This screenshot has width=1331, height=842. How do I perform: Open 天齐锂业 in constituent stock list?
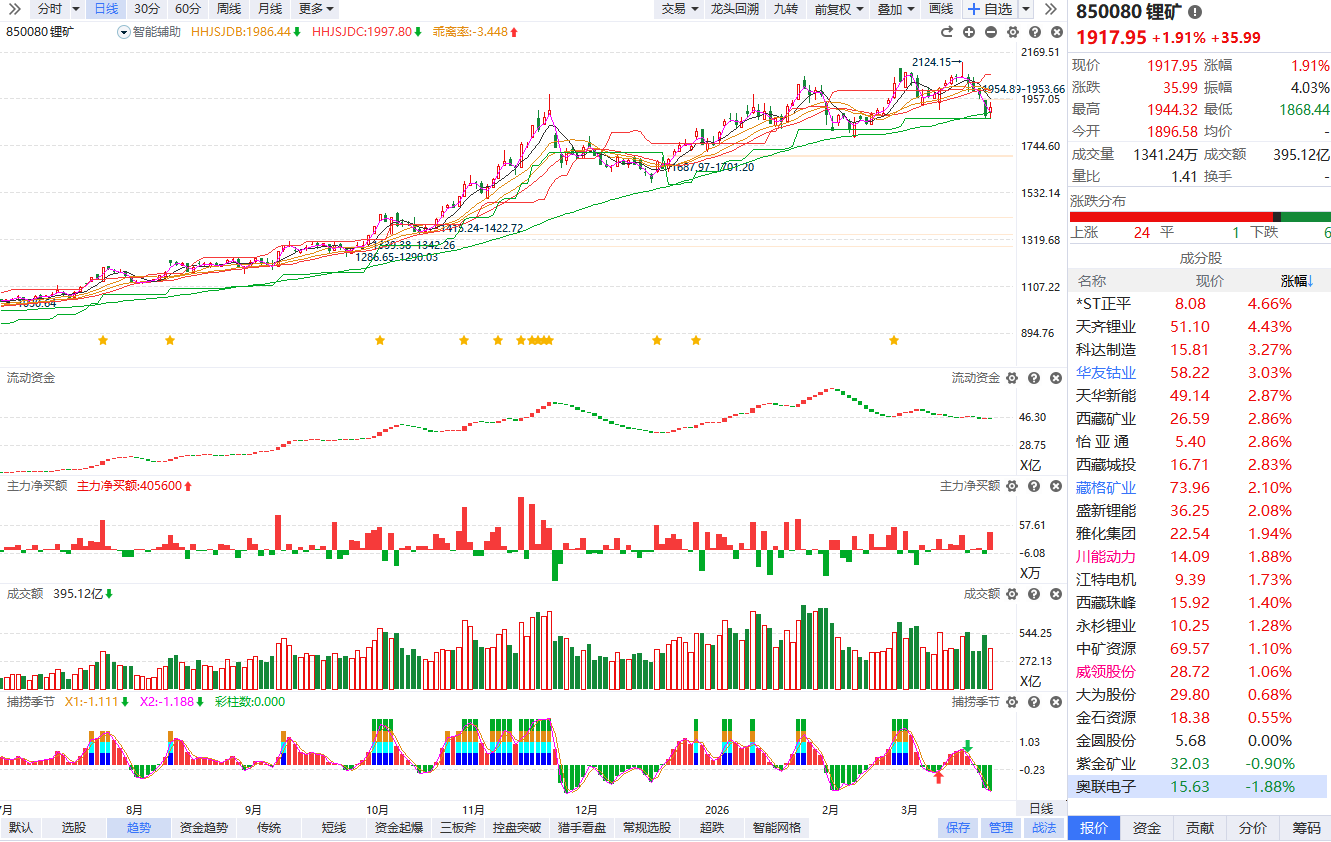1105,327
